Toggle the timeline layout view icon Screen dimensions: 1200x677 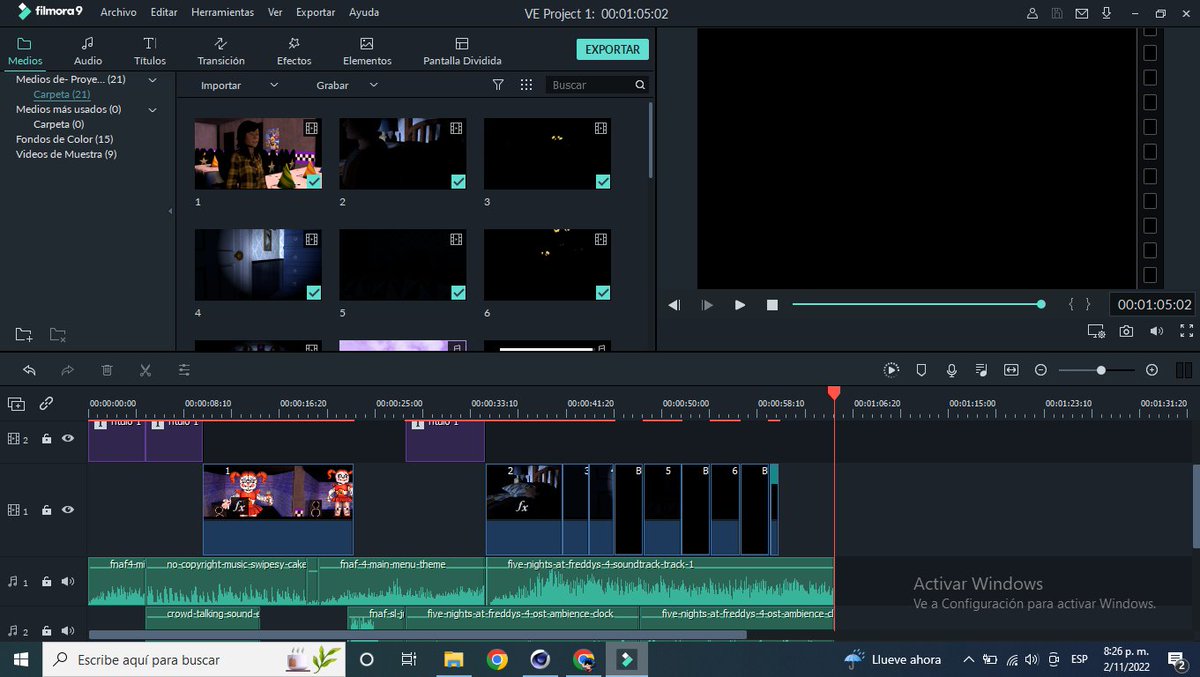[1184, 370]
